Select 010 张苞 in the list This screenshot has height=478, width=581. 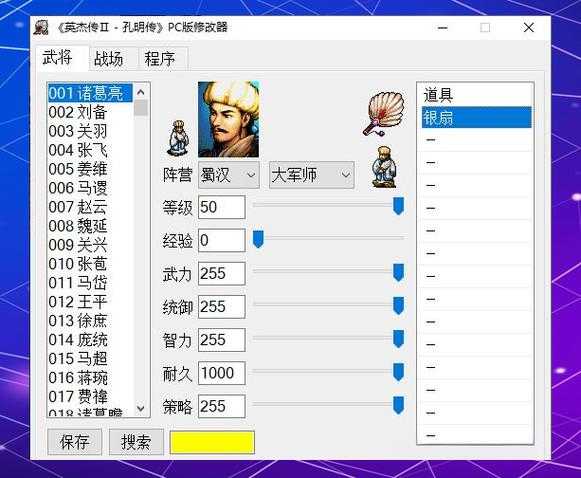click(x=90, y=264)
